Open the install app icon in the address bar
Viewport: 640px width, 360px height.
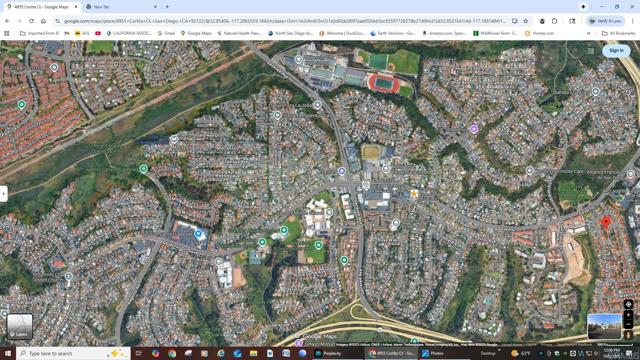pos(515,21)
